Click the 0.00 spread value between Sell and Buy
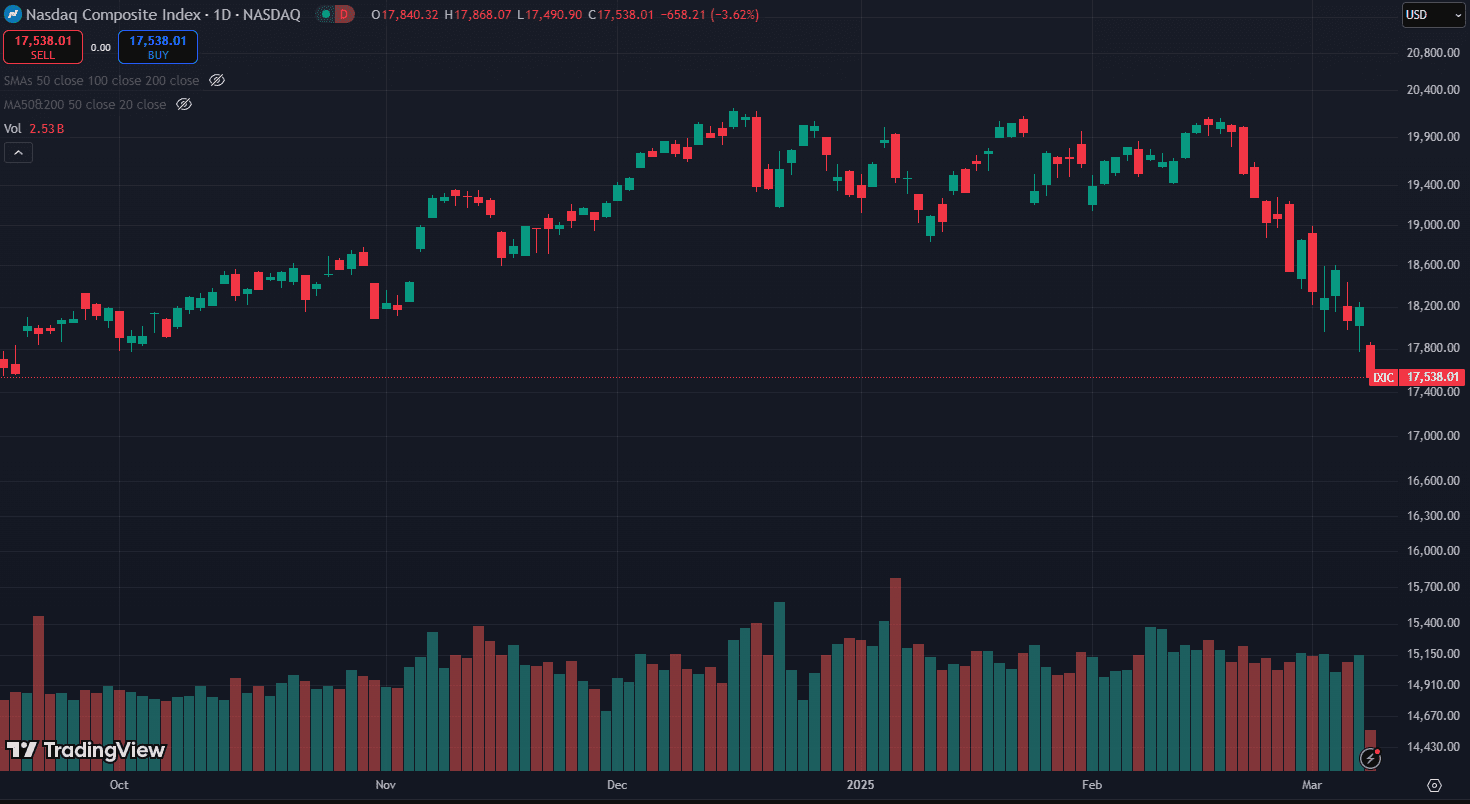 [x=100, y=47]
